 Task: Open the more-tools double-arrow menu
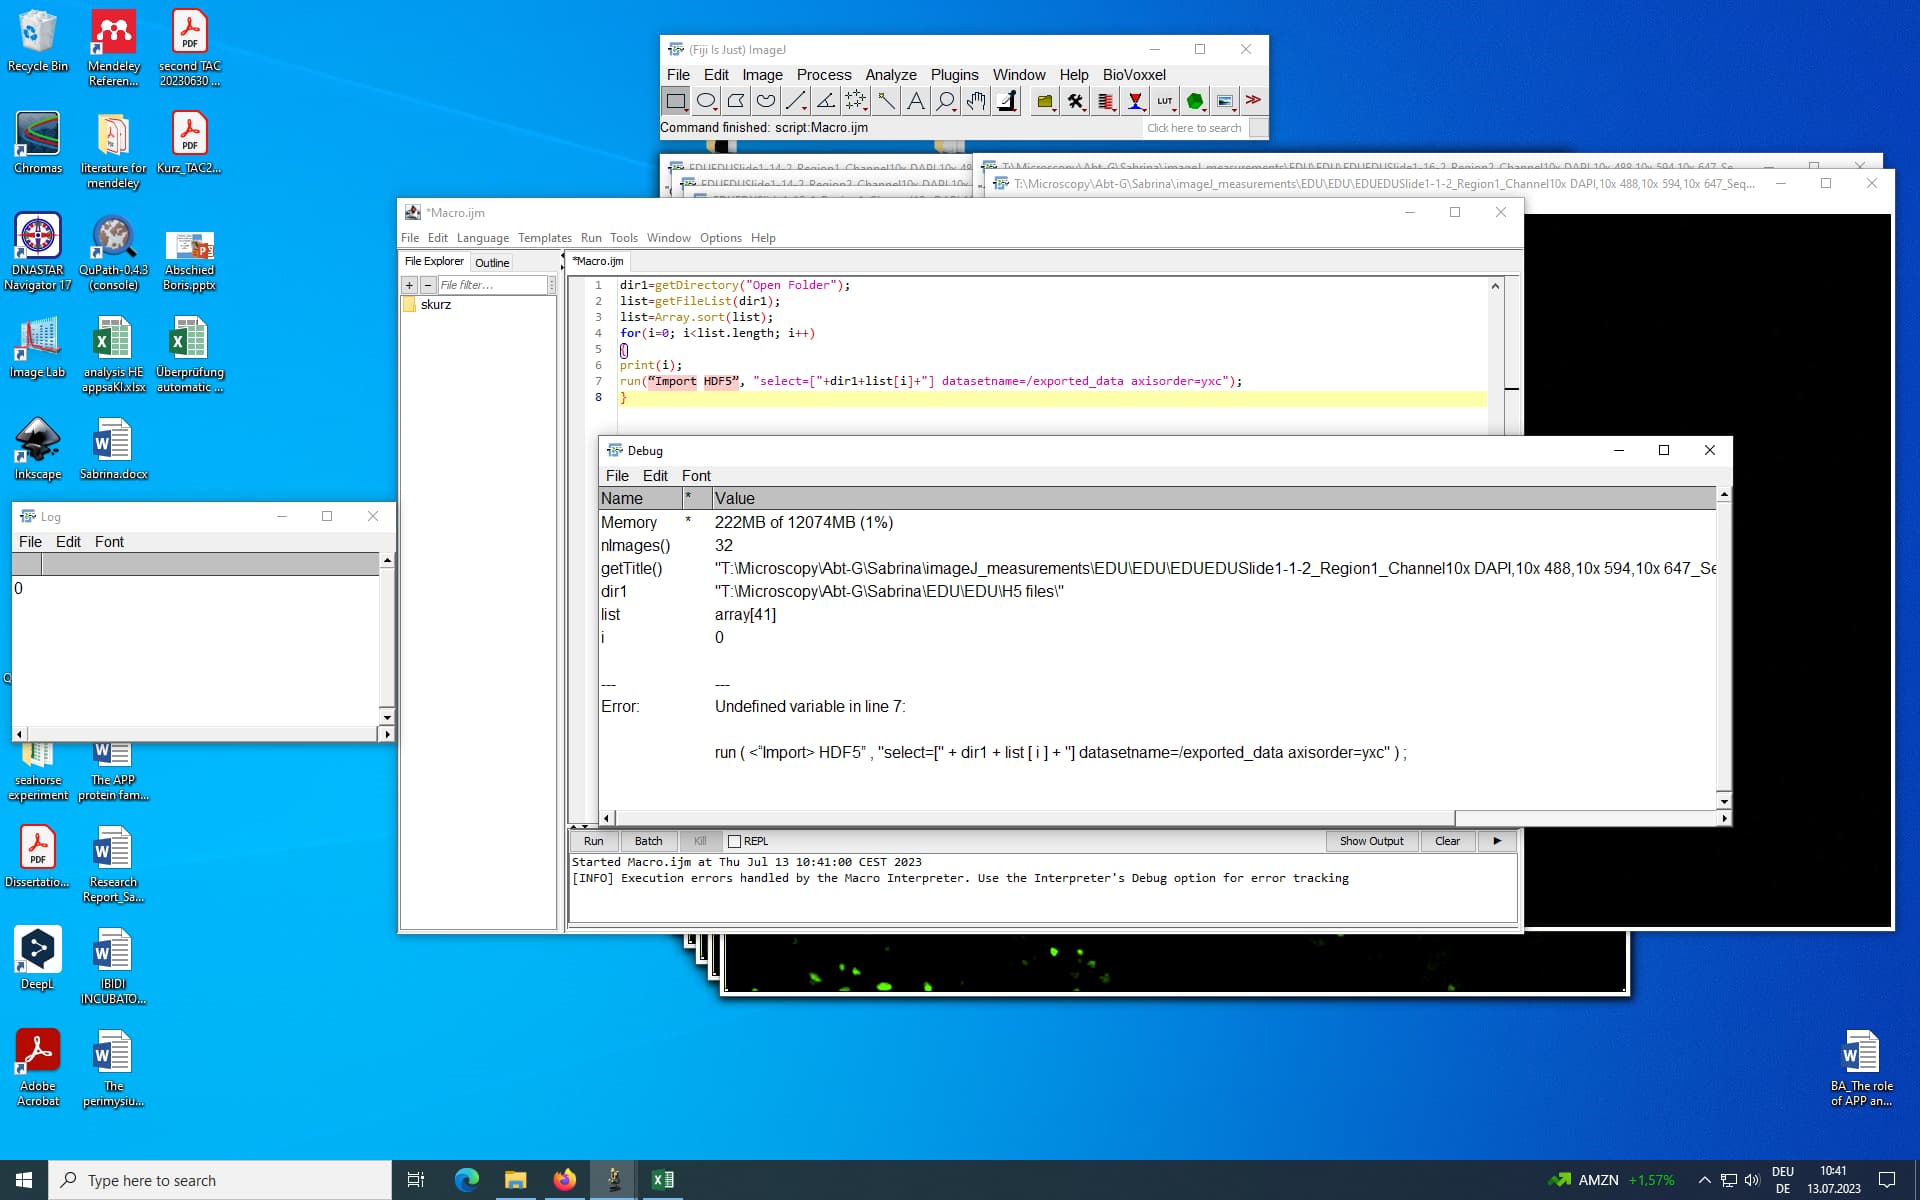tap(1253, 100)
